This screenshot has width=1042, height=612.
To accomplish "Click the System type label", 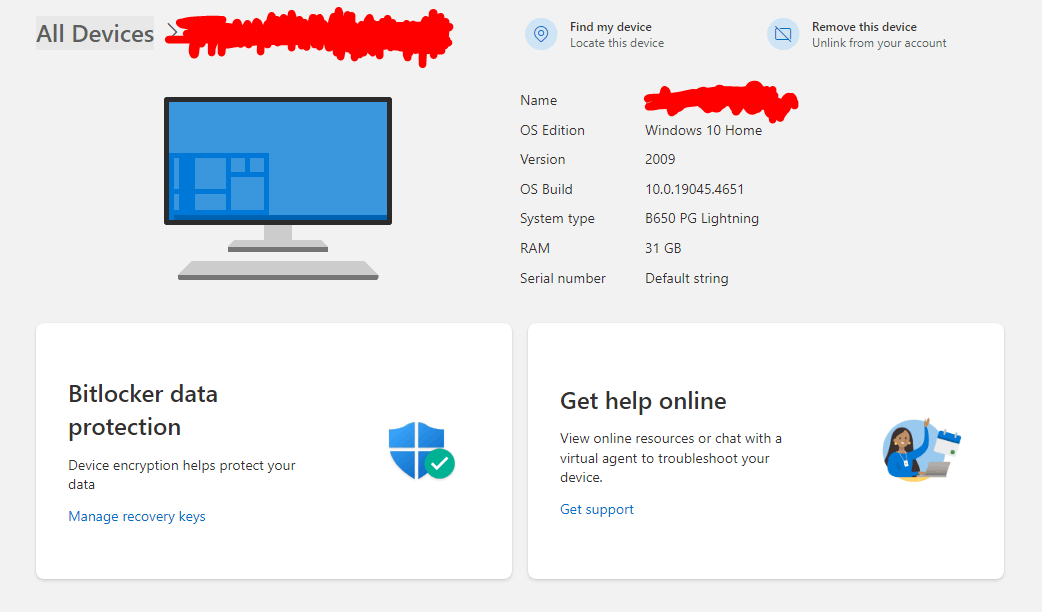I will pos(557,219).
